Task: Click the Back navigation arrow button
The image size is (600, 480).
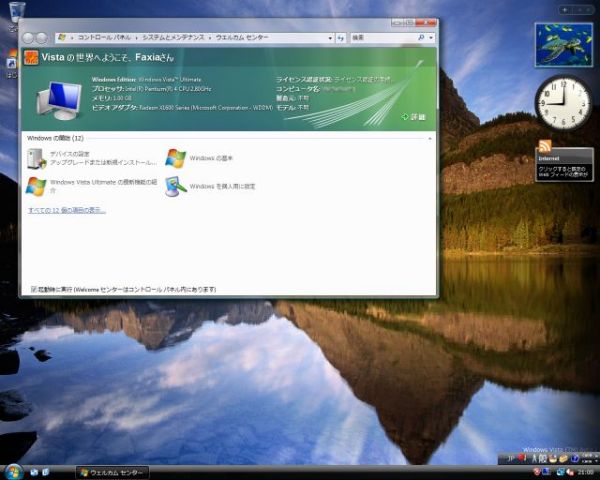Action: tap(29, 37)
